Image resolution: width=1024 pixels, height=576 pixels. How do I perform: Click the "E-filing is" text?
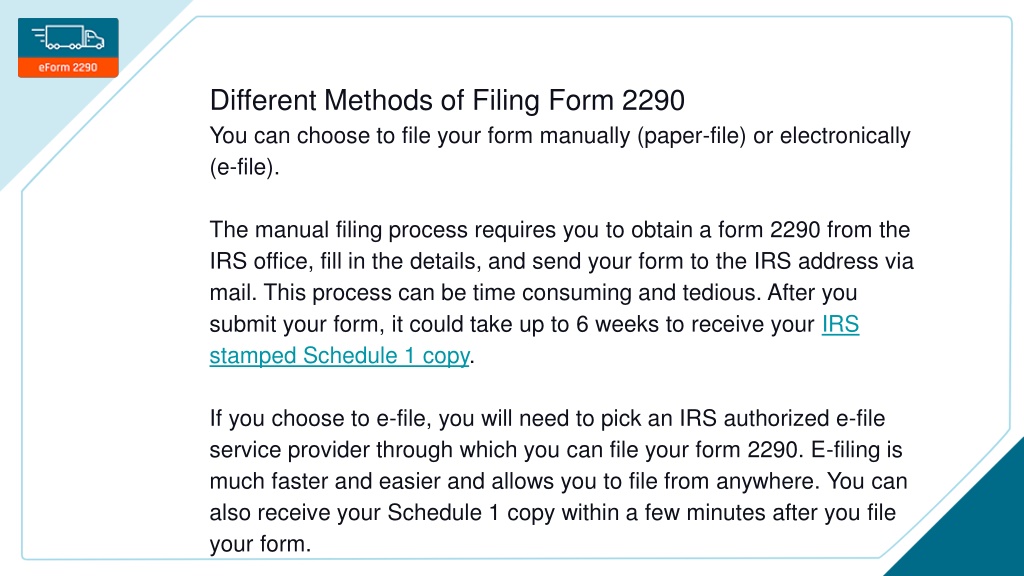pyautogui.click(x=857, y=450)
